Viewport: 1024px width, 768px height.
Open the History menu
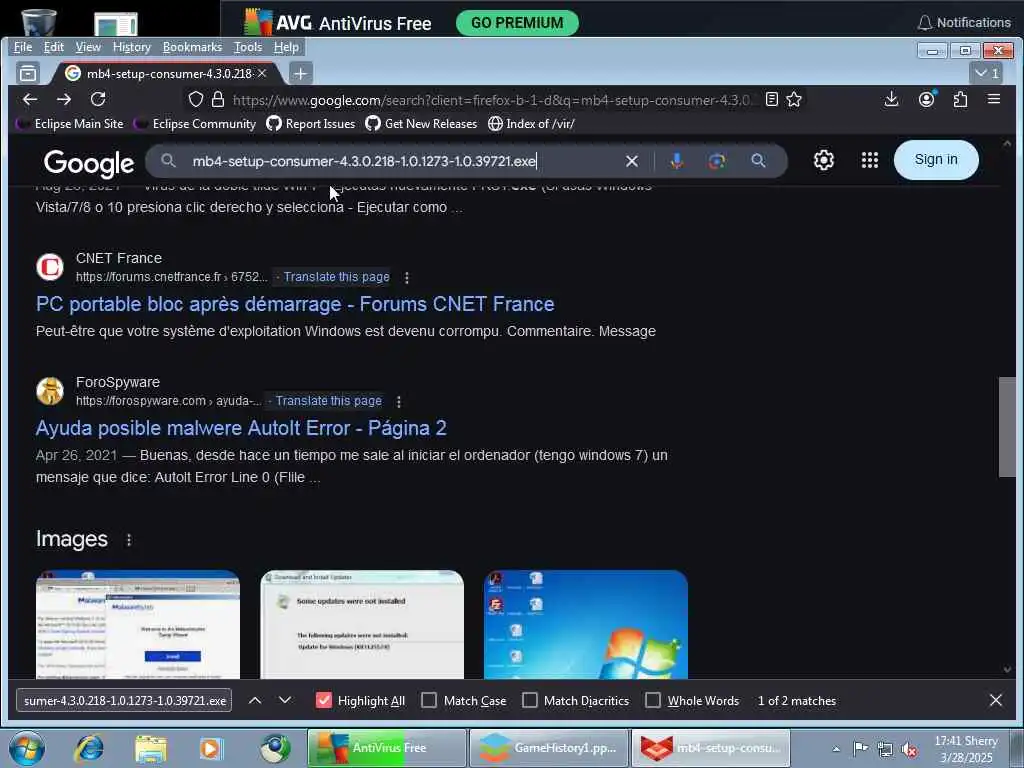click(132, 47)
